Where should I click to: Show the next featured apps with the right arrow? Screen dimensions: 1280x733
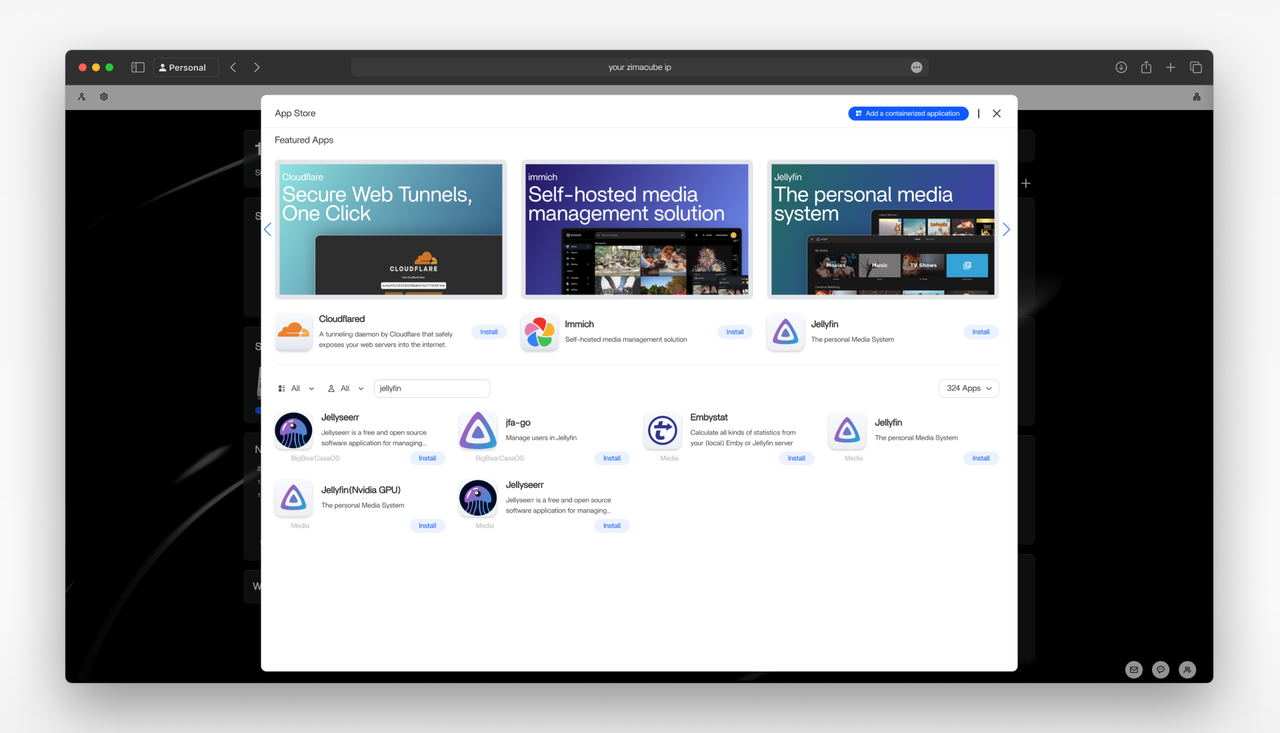(x=1006, y=229)
